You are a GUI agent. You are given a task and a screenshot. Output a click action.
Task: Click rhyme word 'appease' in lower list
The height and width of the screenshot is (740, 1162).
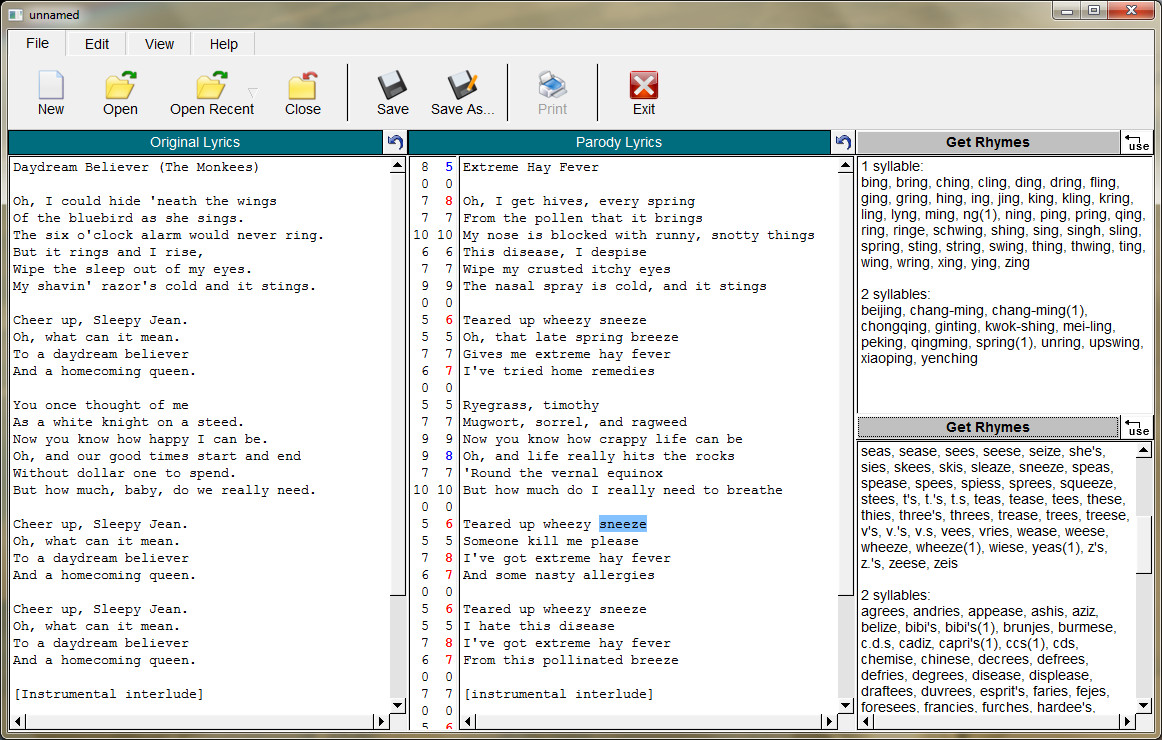995,611
